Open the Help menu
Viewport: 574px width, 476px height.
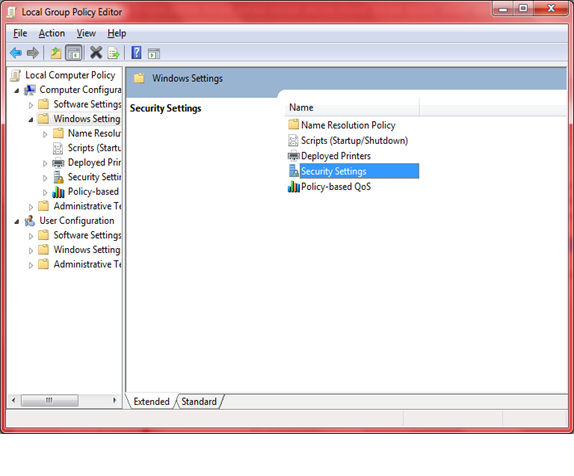click(116, 33)
